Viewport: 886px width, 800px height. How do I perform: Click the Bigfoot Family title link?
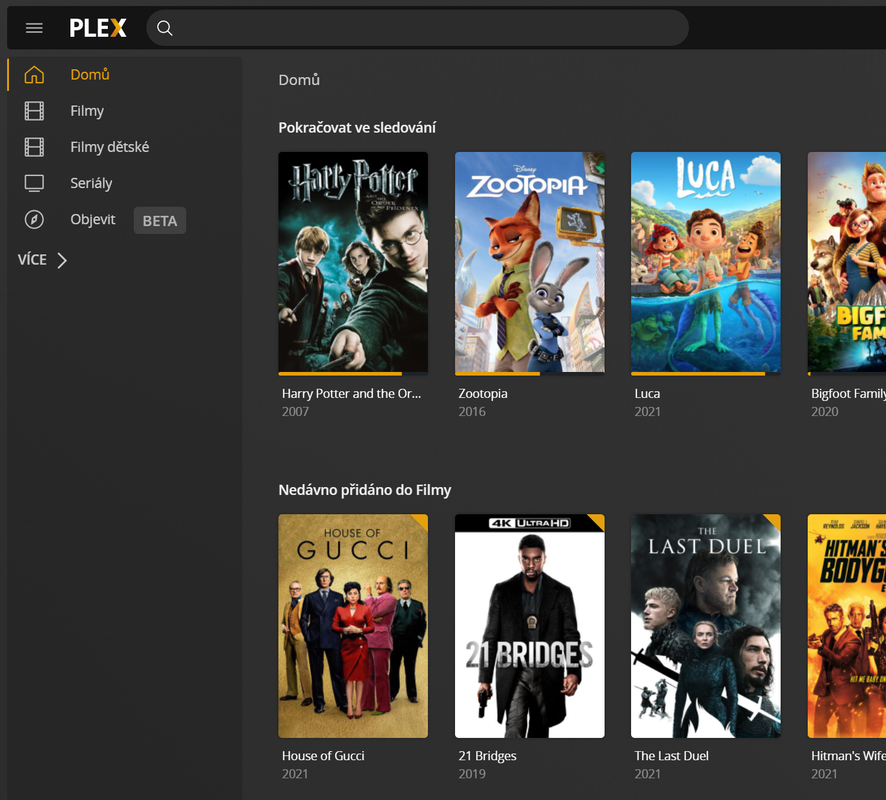848,393
